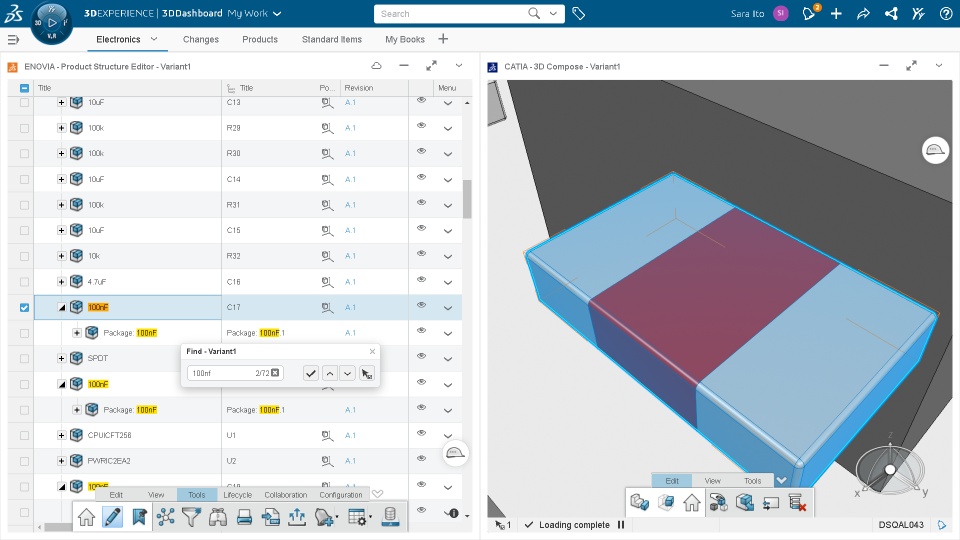
Task: Toggle visibility eye for R30 row
Action: [421, 151]
